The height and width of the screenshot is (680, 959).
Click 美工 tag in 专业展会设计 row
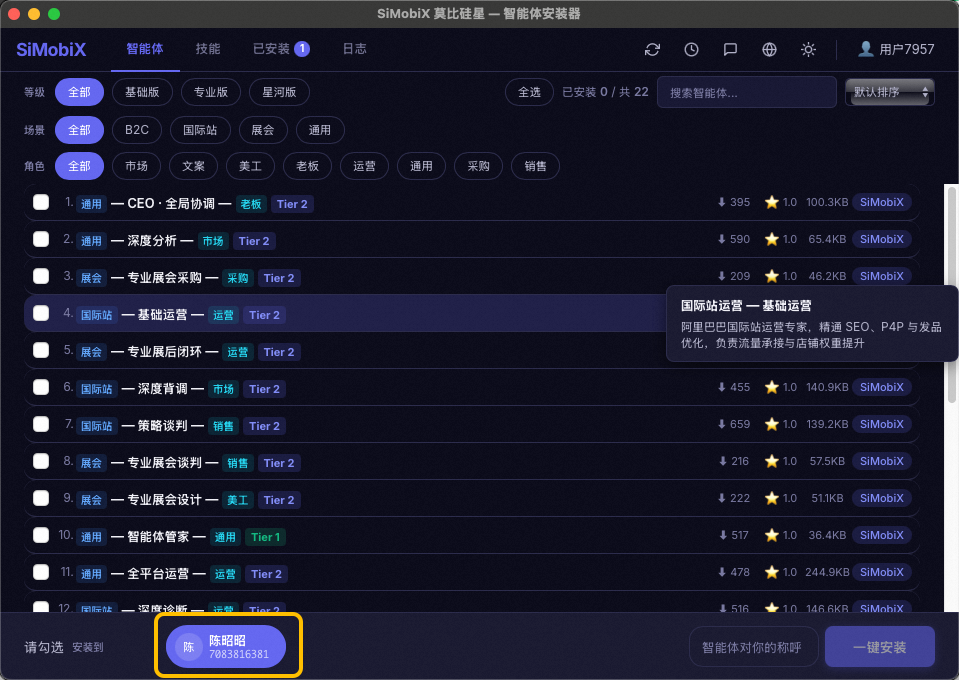point(238,500)
